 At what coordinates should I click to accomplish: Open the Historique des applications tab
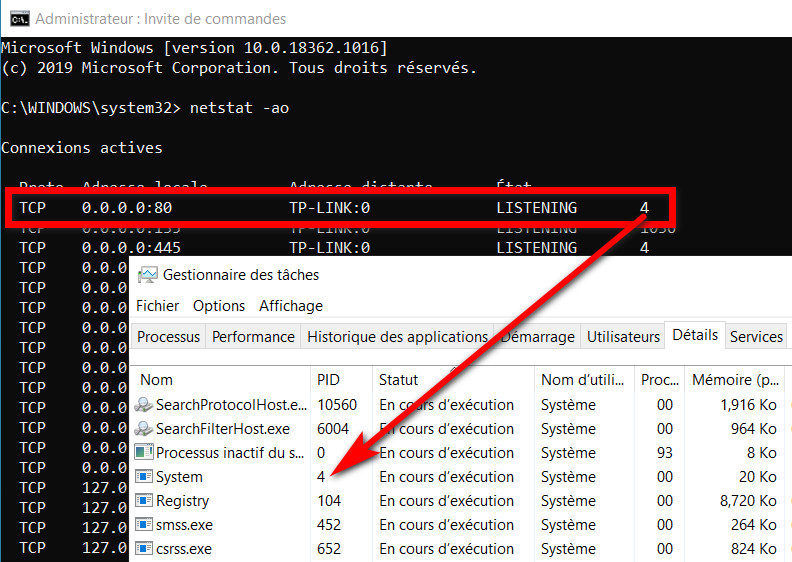pos(398,337)
